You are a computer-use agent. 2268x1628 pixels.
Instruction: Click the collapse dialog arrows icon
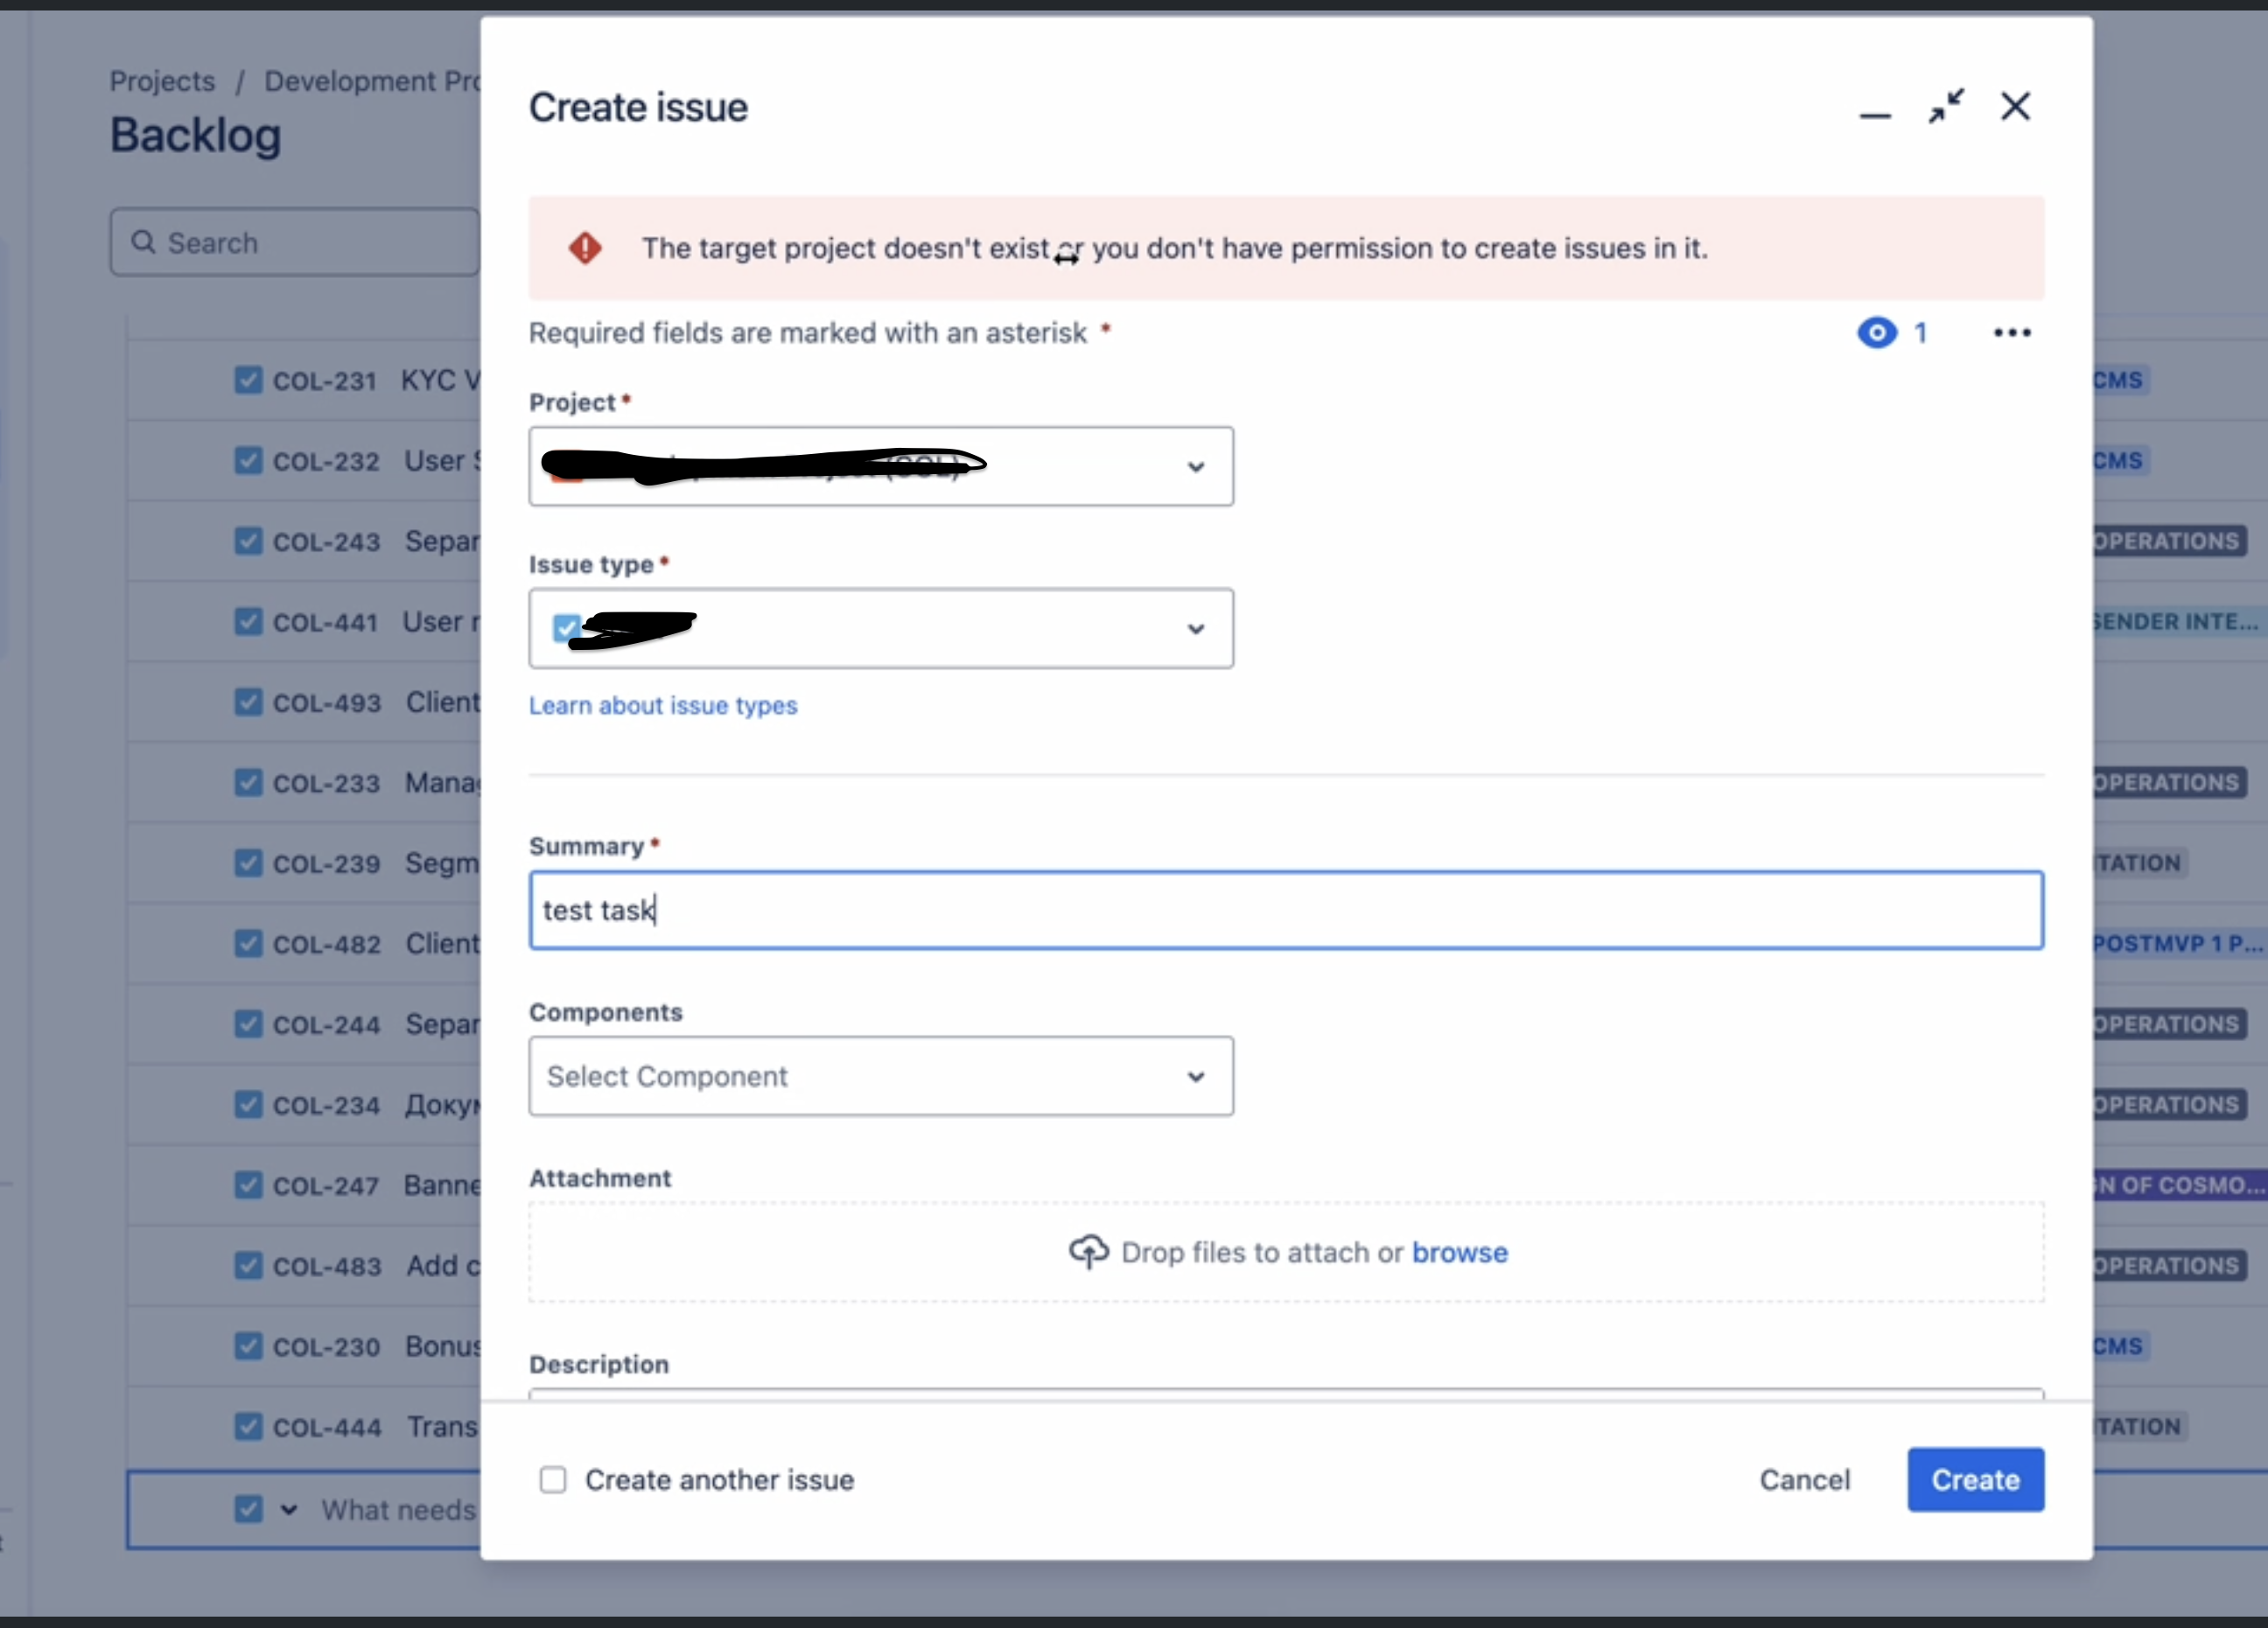point(1945,106)
